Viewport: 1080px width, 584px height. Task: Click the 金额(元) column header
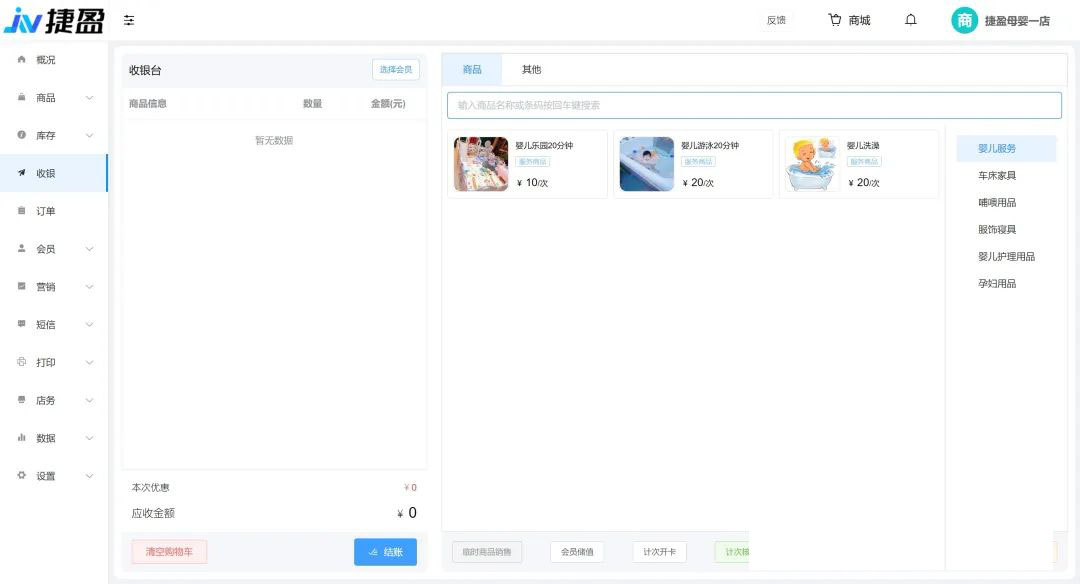[x=388, y=103]
